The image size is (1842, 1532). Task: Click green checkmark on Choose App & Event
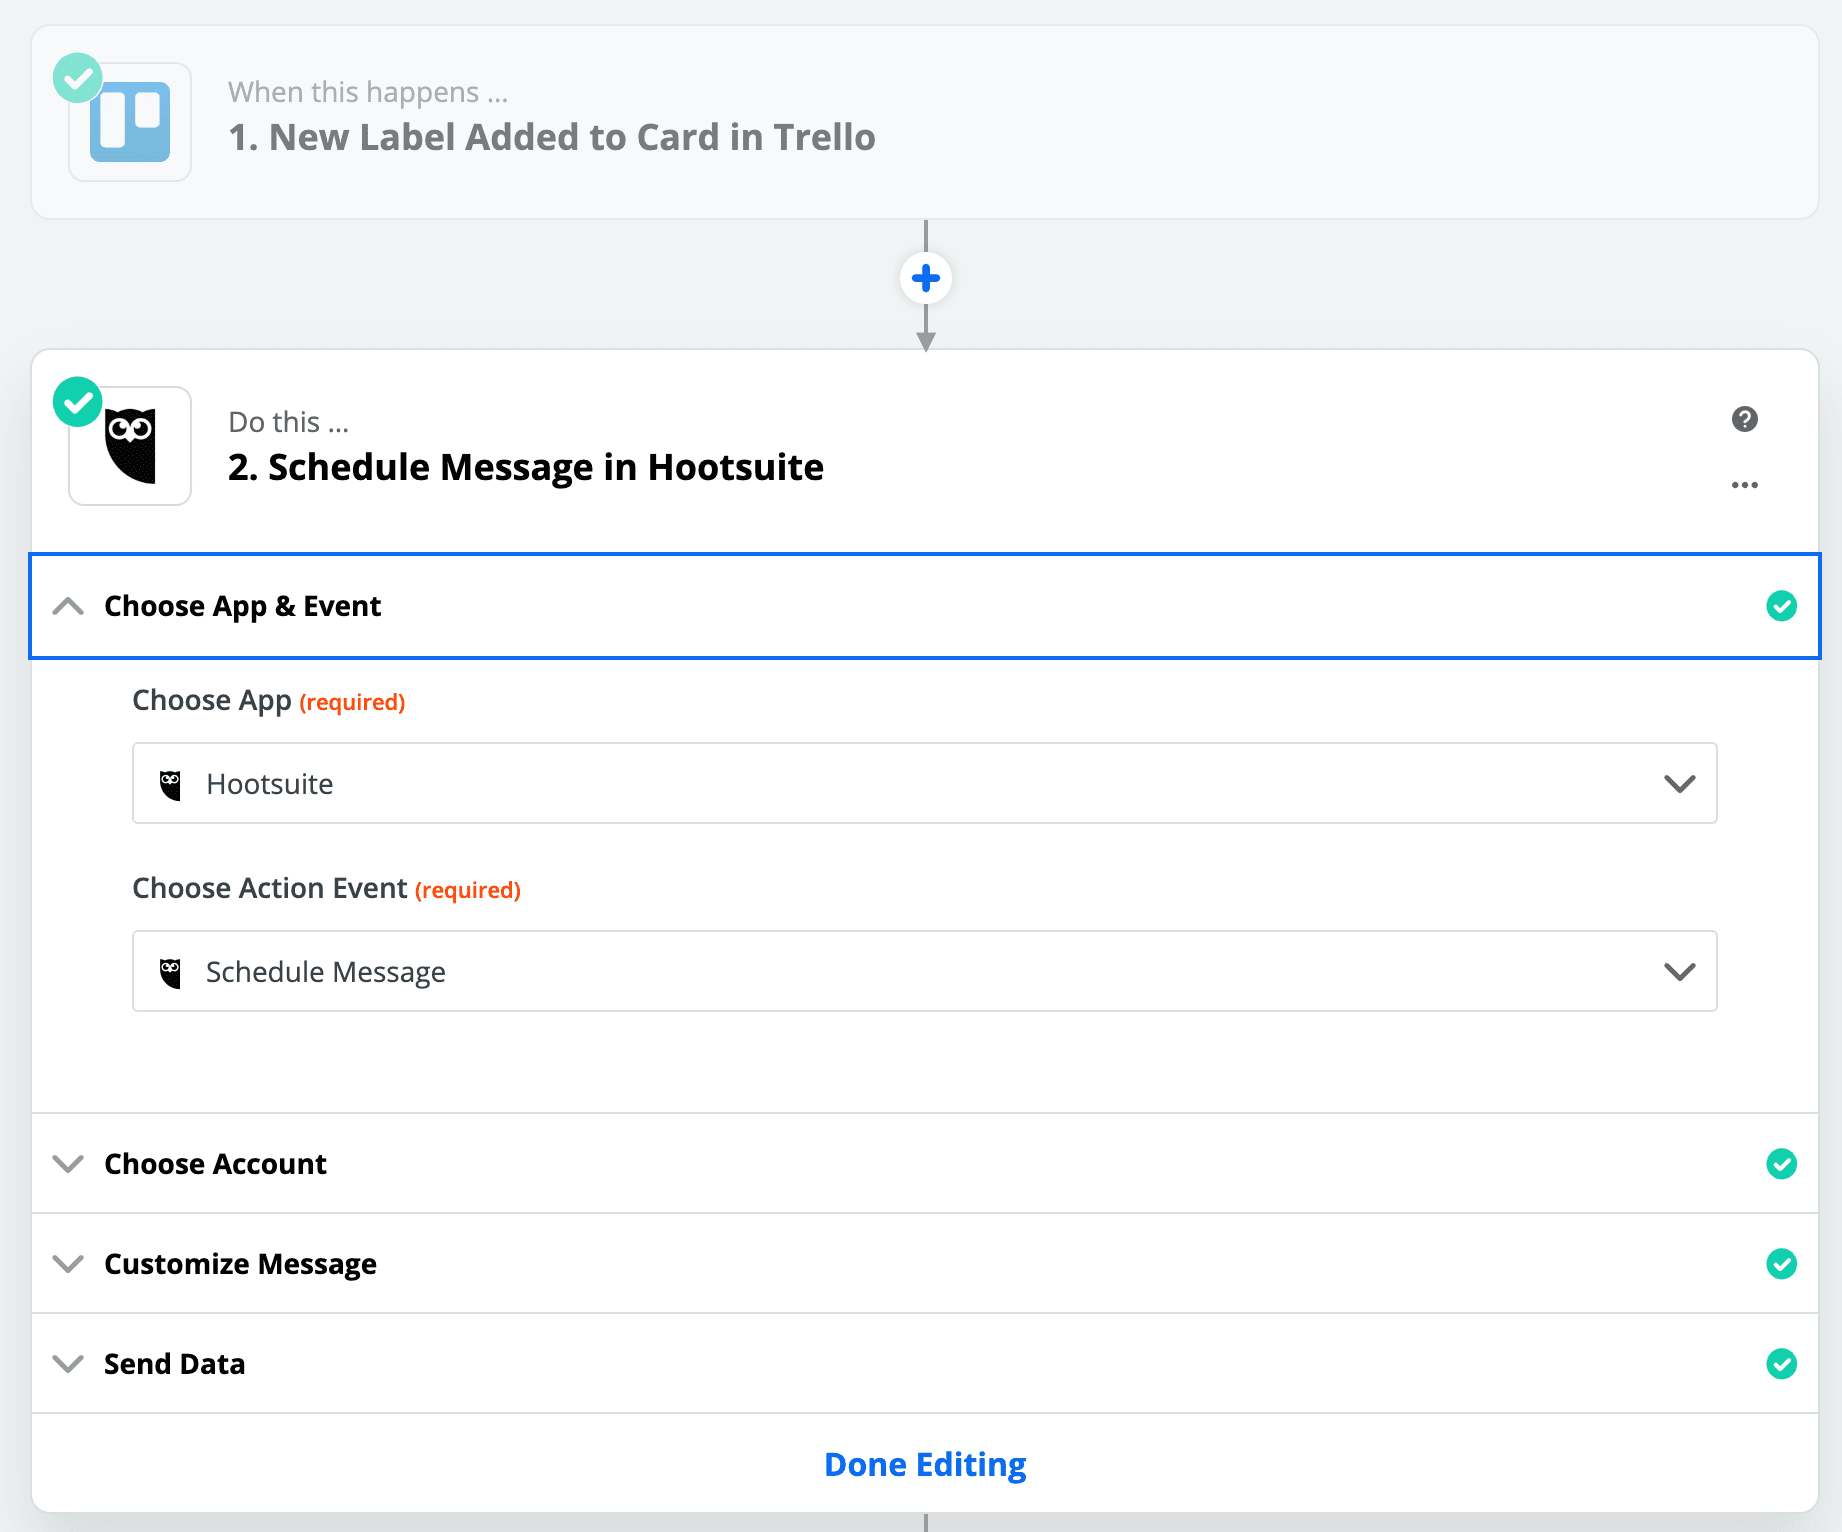(x=1781, y=606)
